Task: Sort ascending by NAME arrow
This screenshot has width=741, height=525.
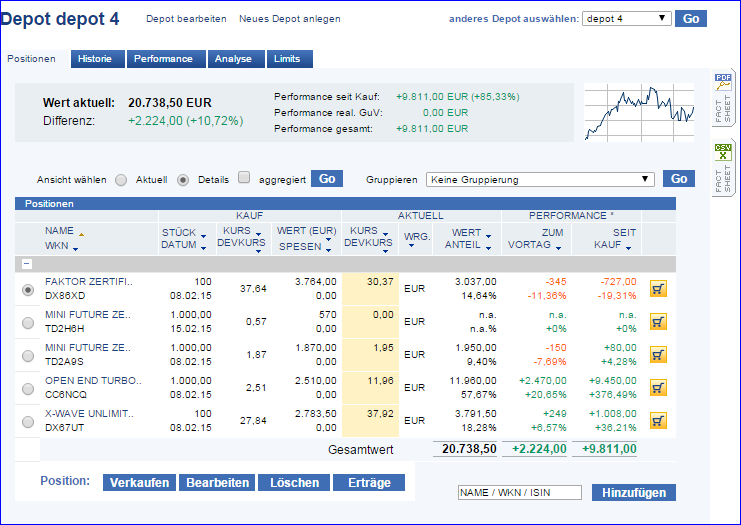Action: pos(82,234)
